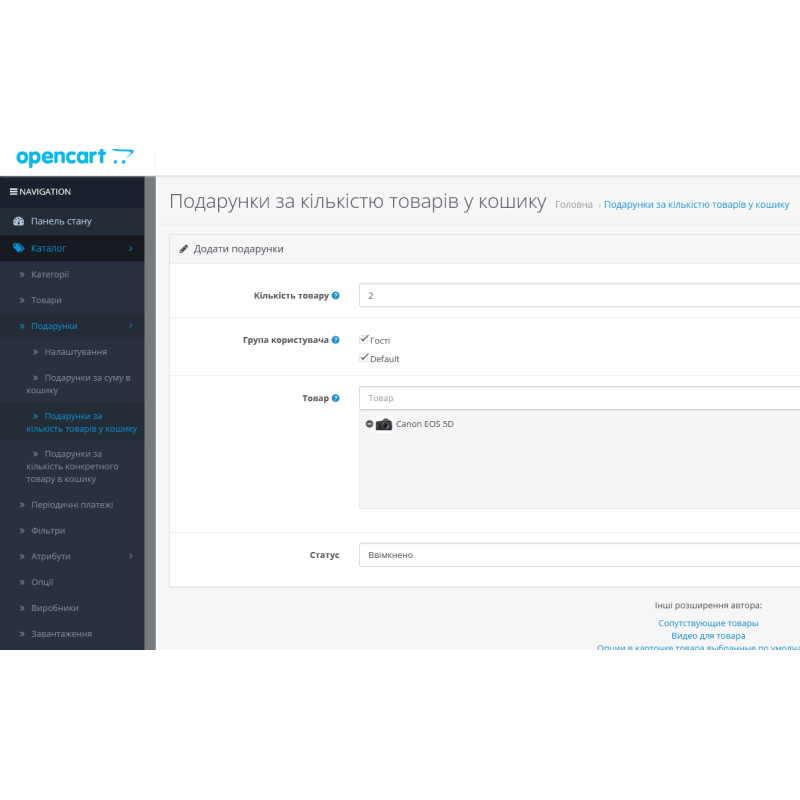The image size is (800, 800).
Task: Open the Сопутствующие товары link
Action: tap(708, 623)
